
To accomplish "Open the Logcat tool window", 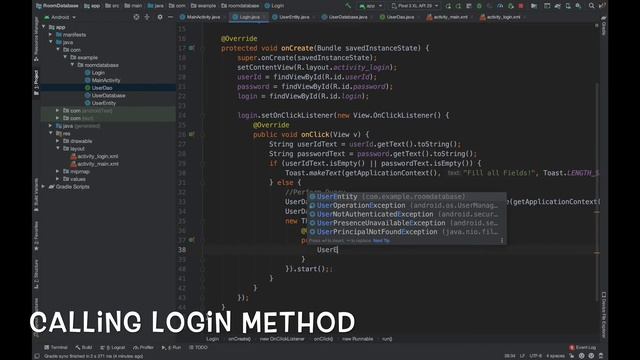I will click(x=113, y=347).
